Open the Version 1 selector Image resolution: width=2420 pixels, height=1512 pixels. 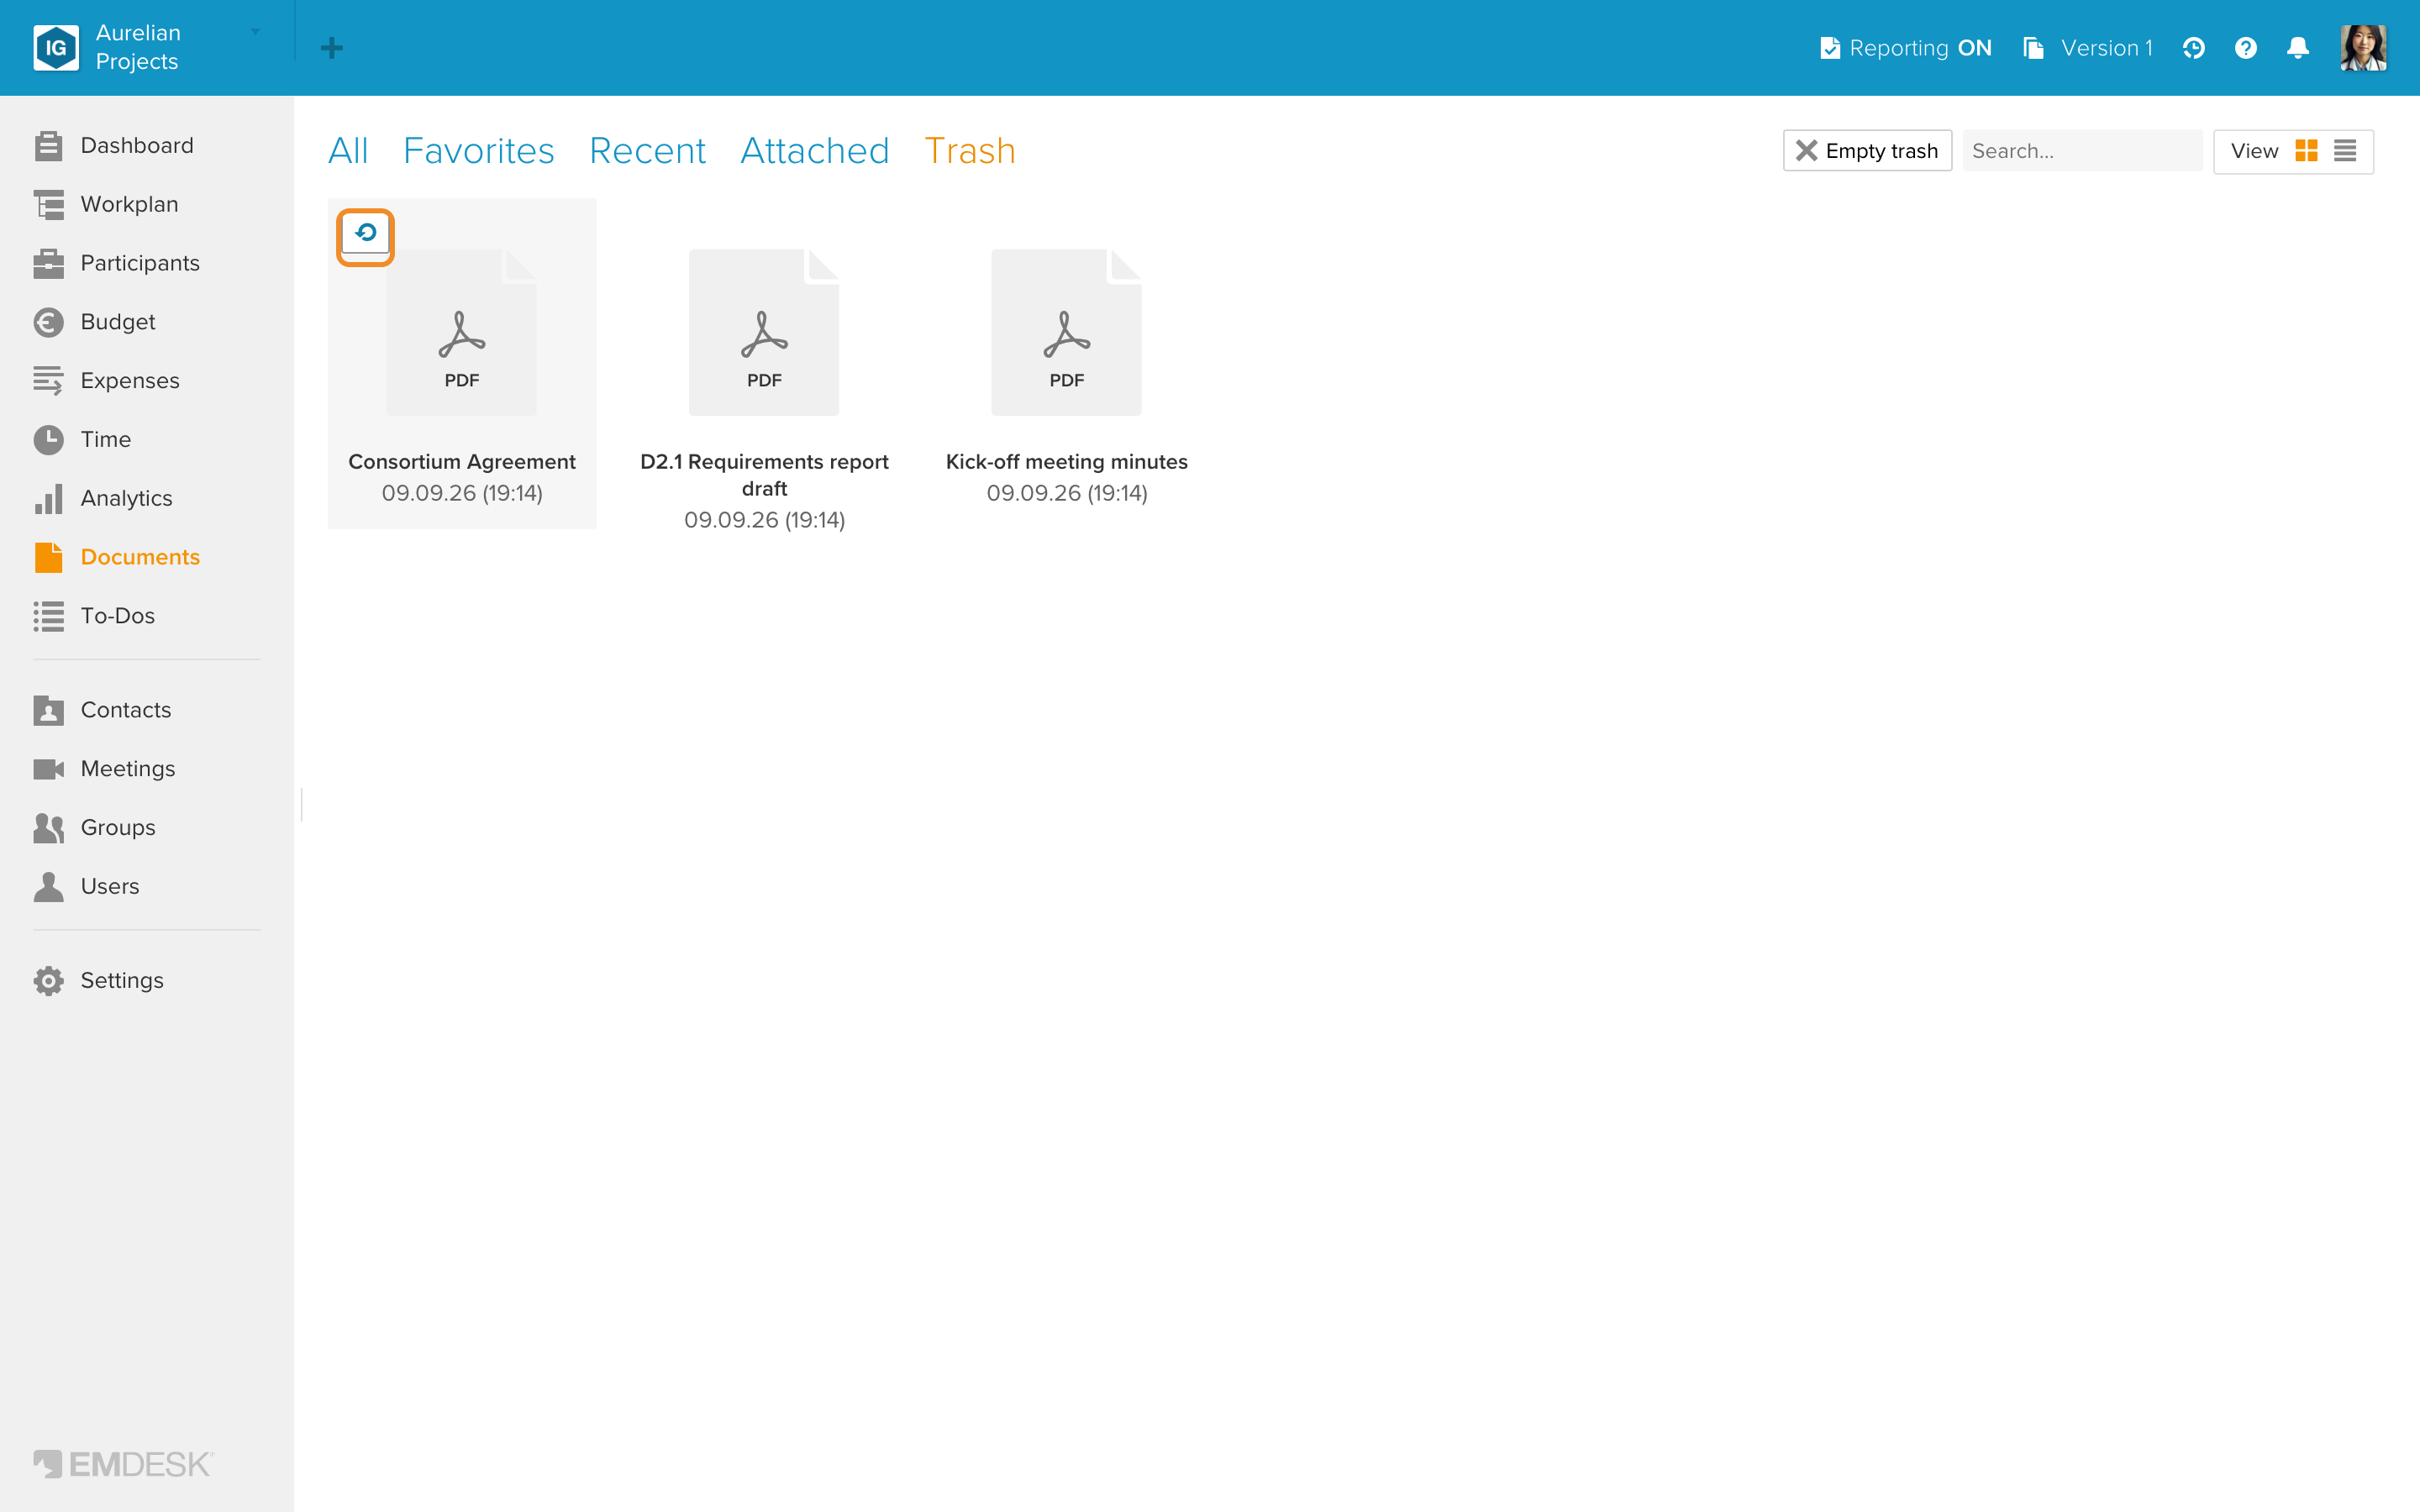coord(2088,48)
